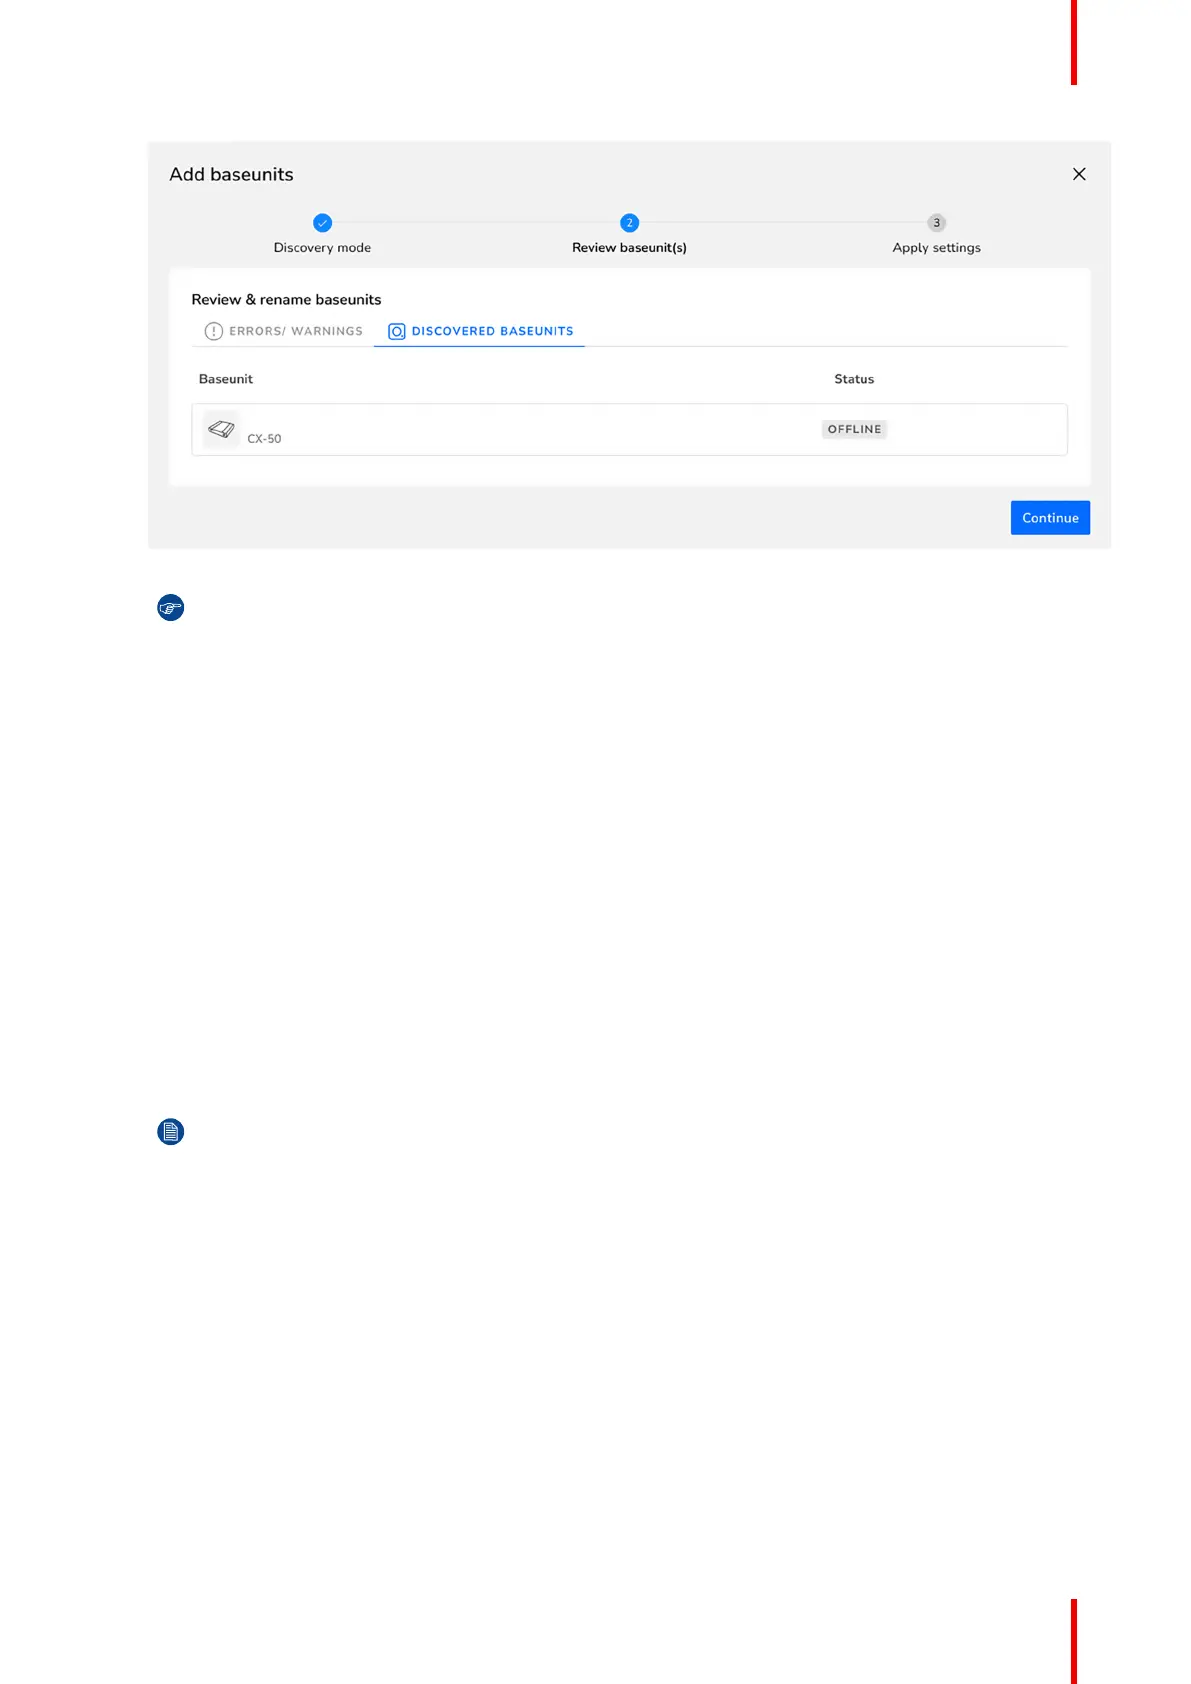Click the Continue button
The width and height of the screenshot is (1191, 1684).
click(x=1050, y=518)
